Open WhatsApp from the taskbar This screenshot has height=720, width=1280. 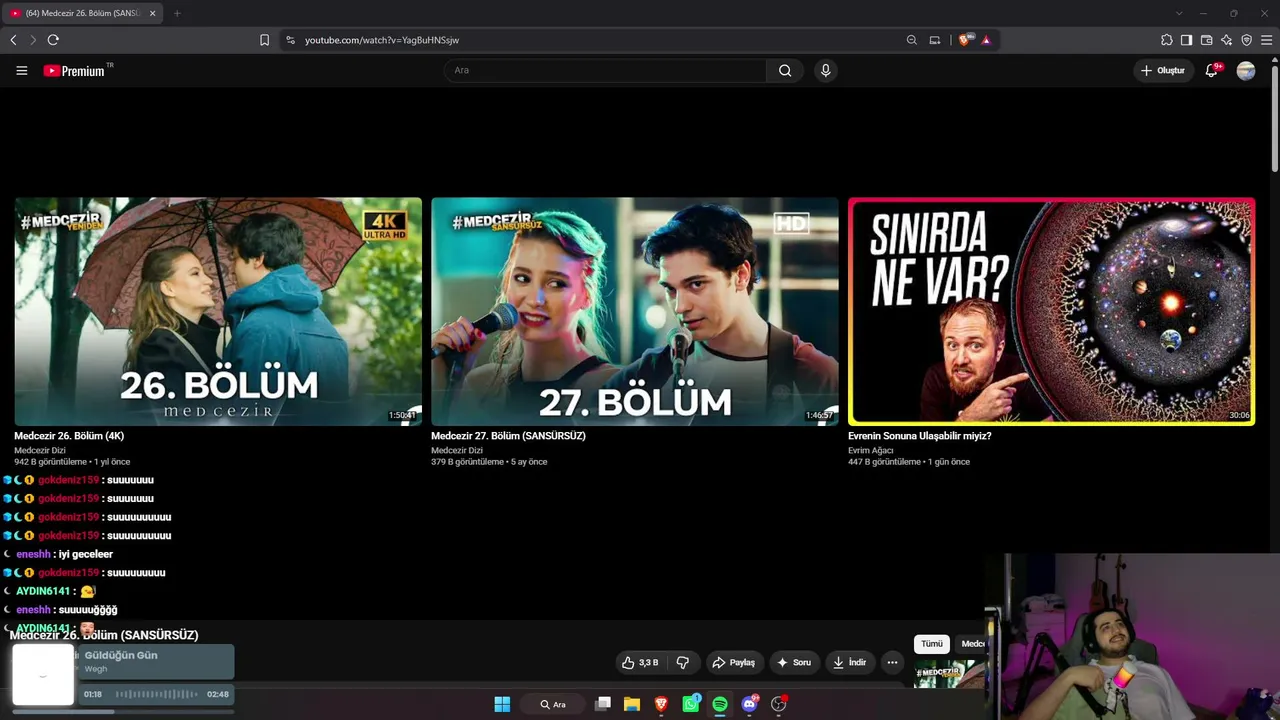[x=691, y=704]
